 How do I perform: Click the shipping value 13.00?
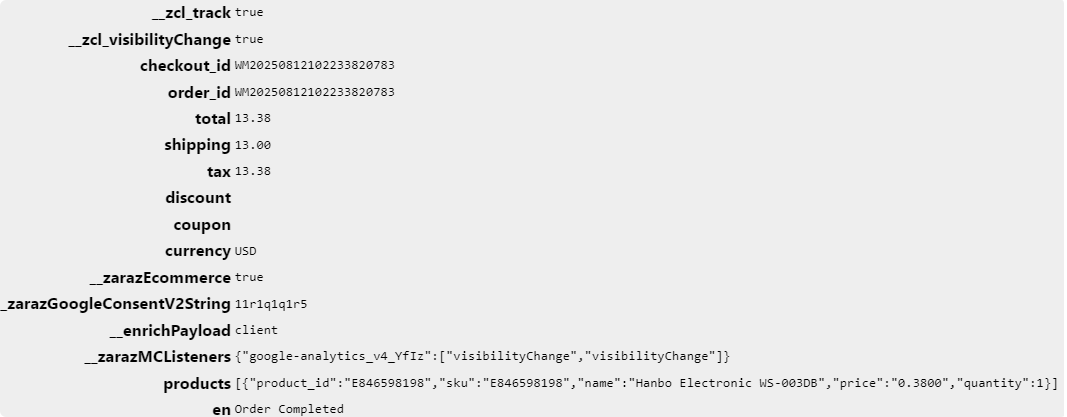point(252,145)
